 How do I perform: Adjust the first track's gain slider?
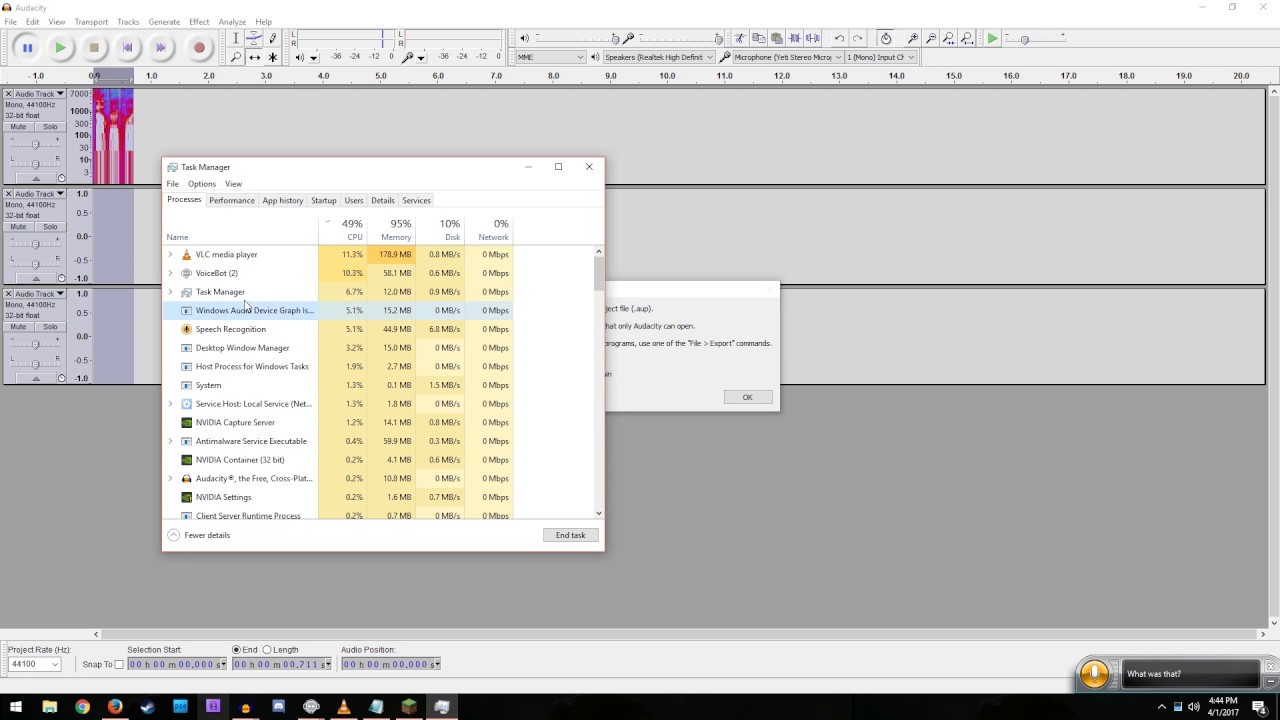pos(35,144)
